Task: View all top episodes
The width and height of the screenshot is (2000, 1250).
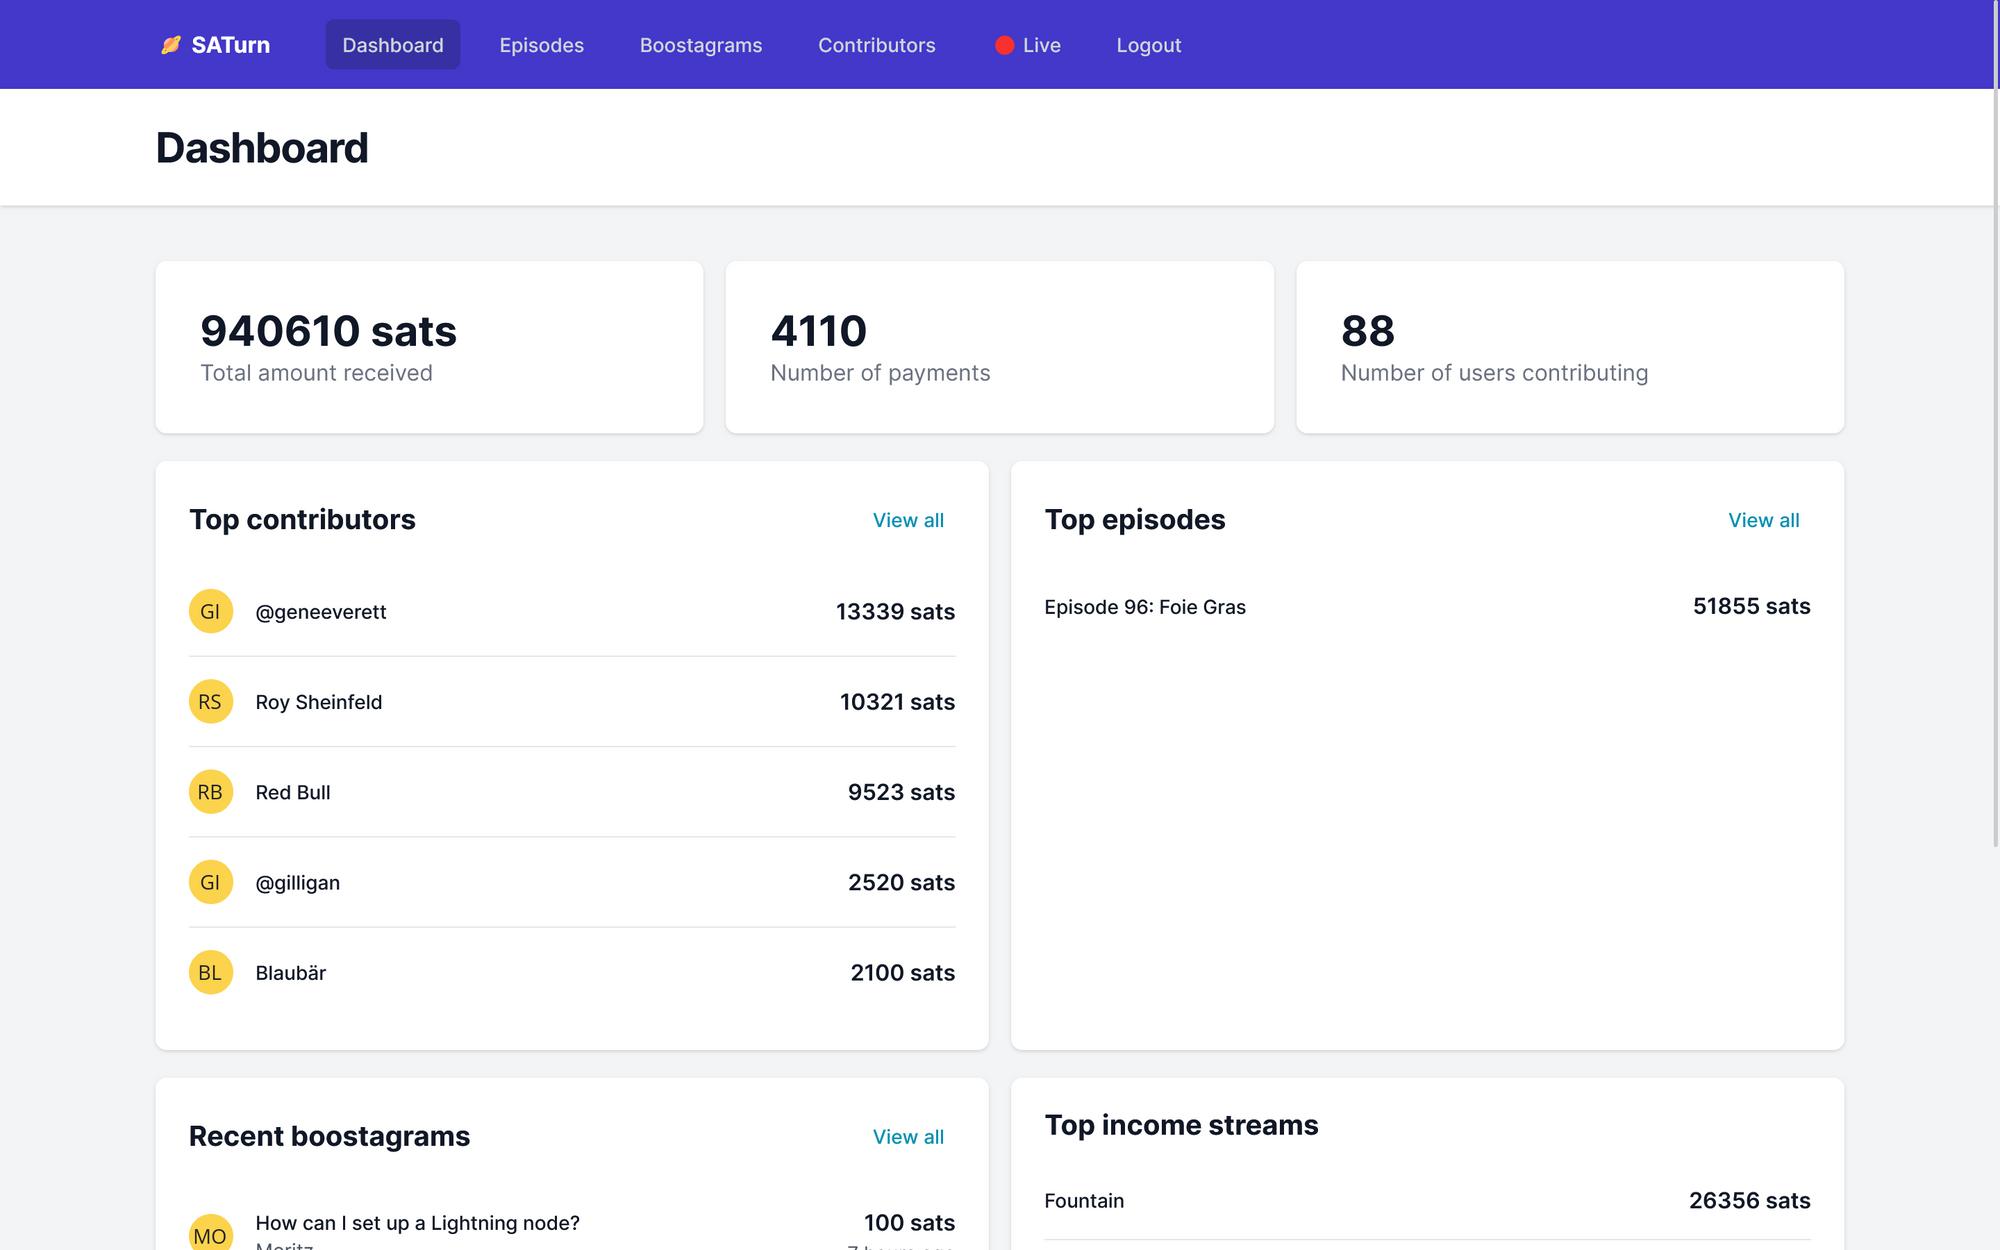Action: 1763,520
